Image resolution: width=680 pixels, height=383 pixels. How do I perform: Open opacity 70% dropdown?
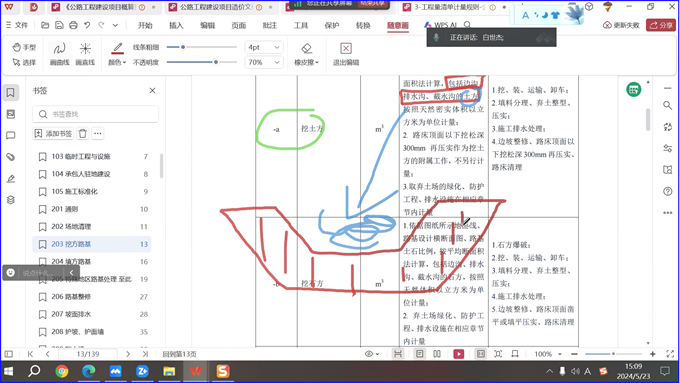coord(264,62)
